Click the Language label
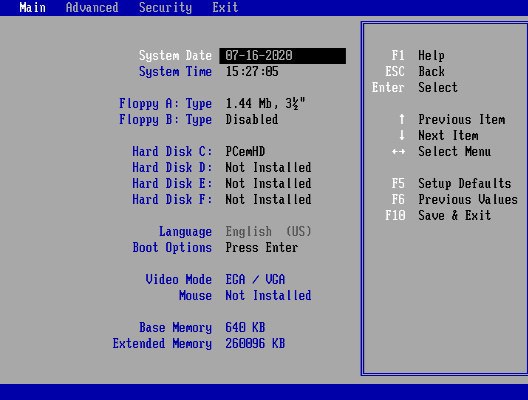Screen dimensions: 528x400 click(x=185, y=232)
